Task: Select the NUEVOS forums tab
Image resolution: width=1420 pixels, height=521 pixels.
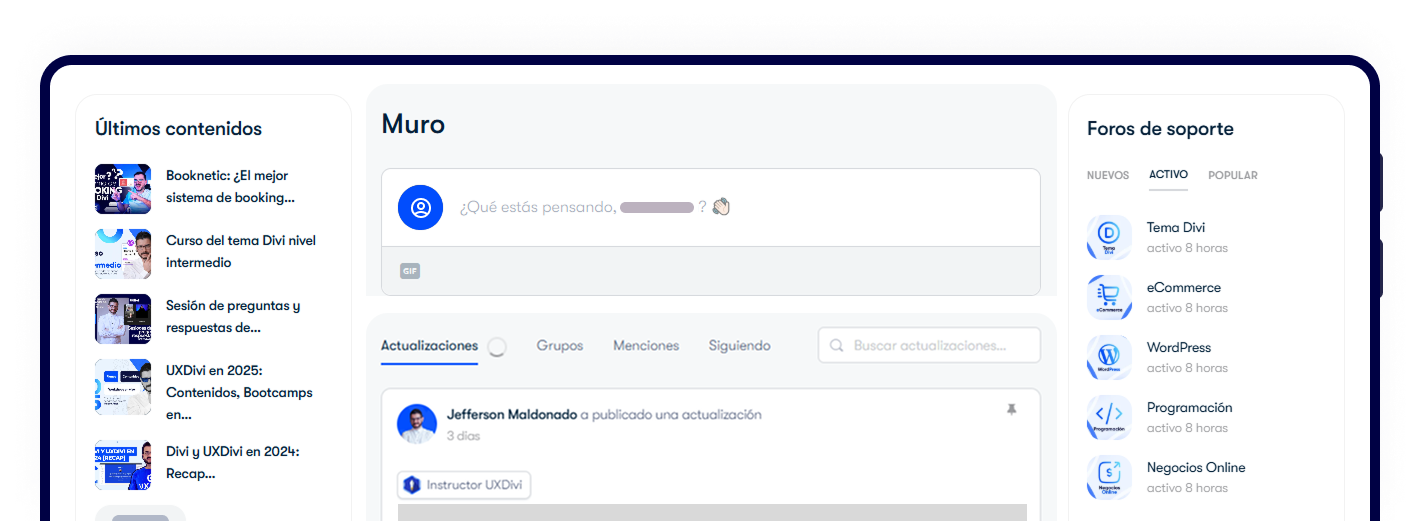Action: 1108,175
